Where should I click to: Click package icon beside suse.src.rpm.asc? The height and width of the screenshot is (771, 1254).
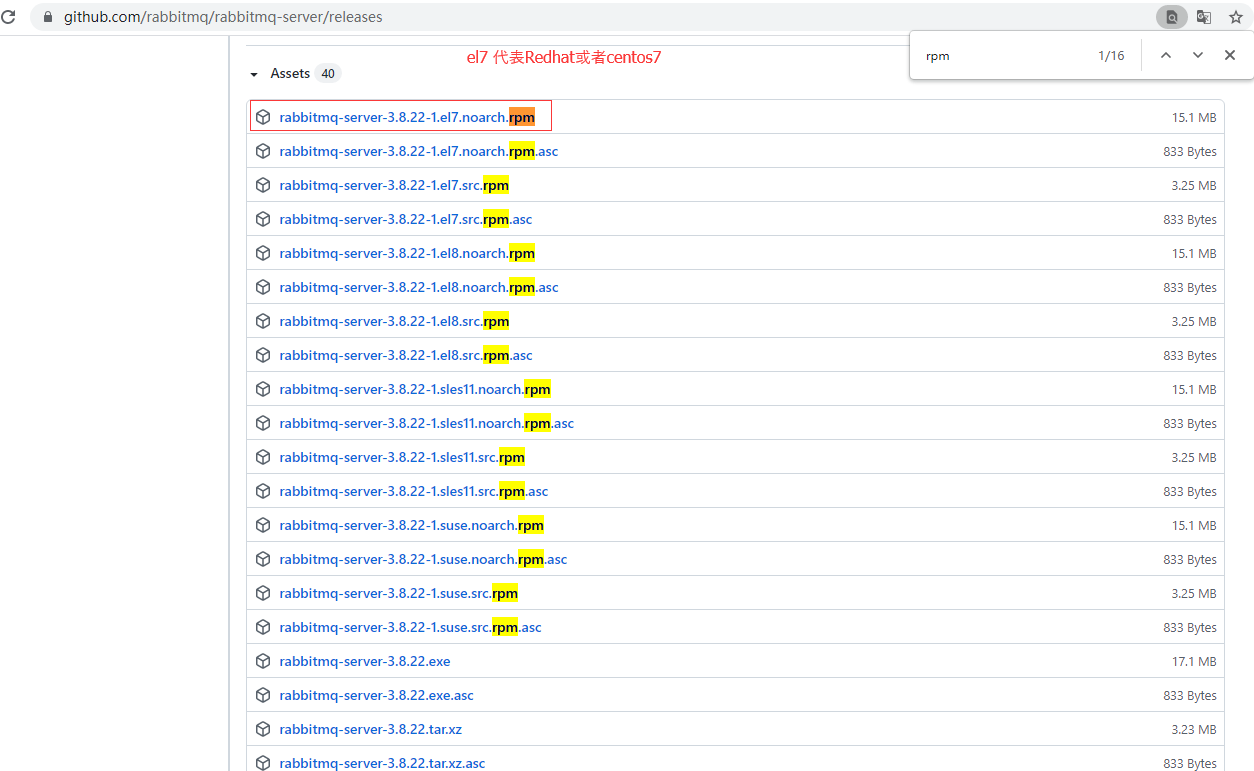[x=263, y=627]
